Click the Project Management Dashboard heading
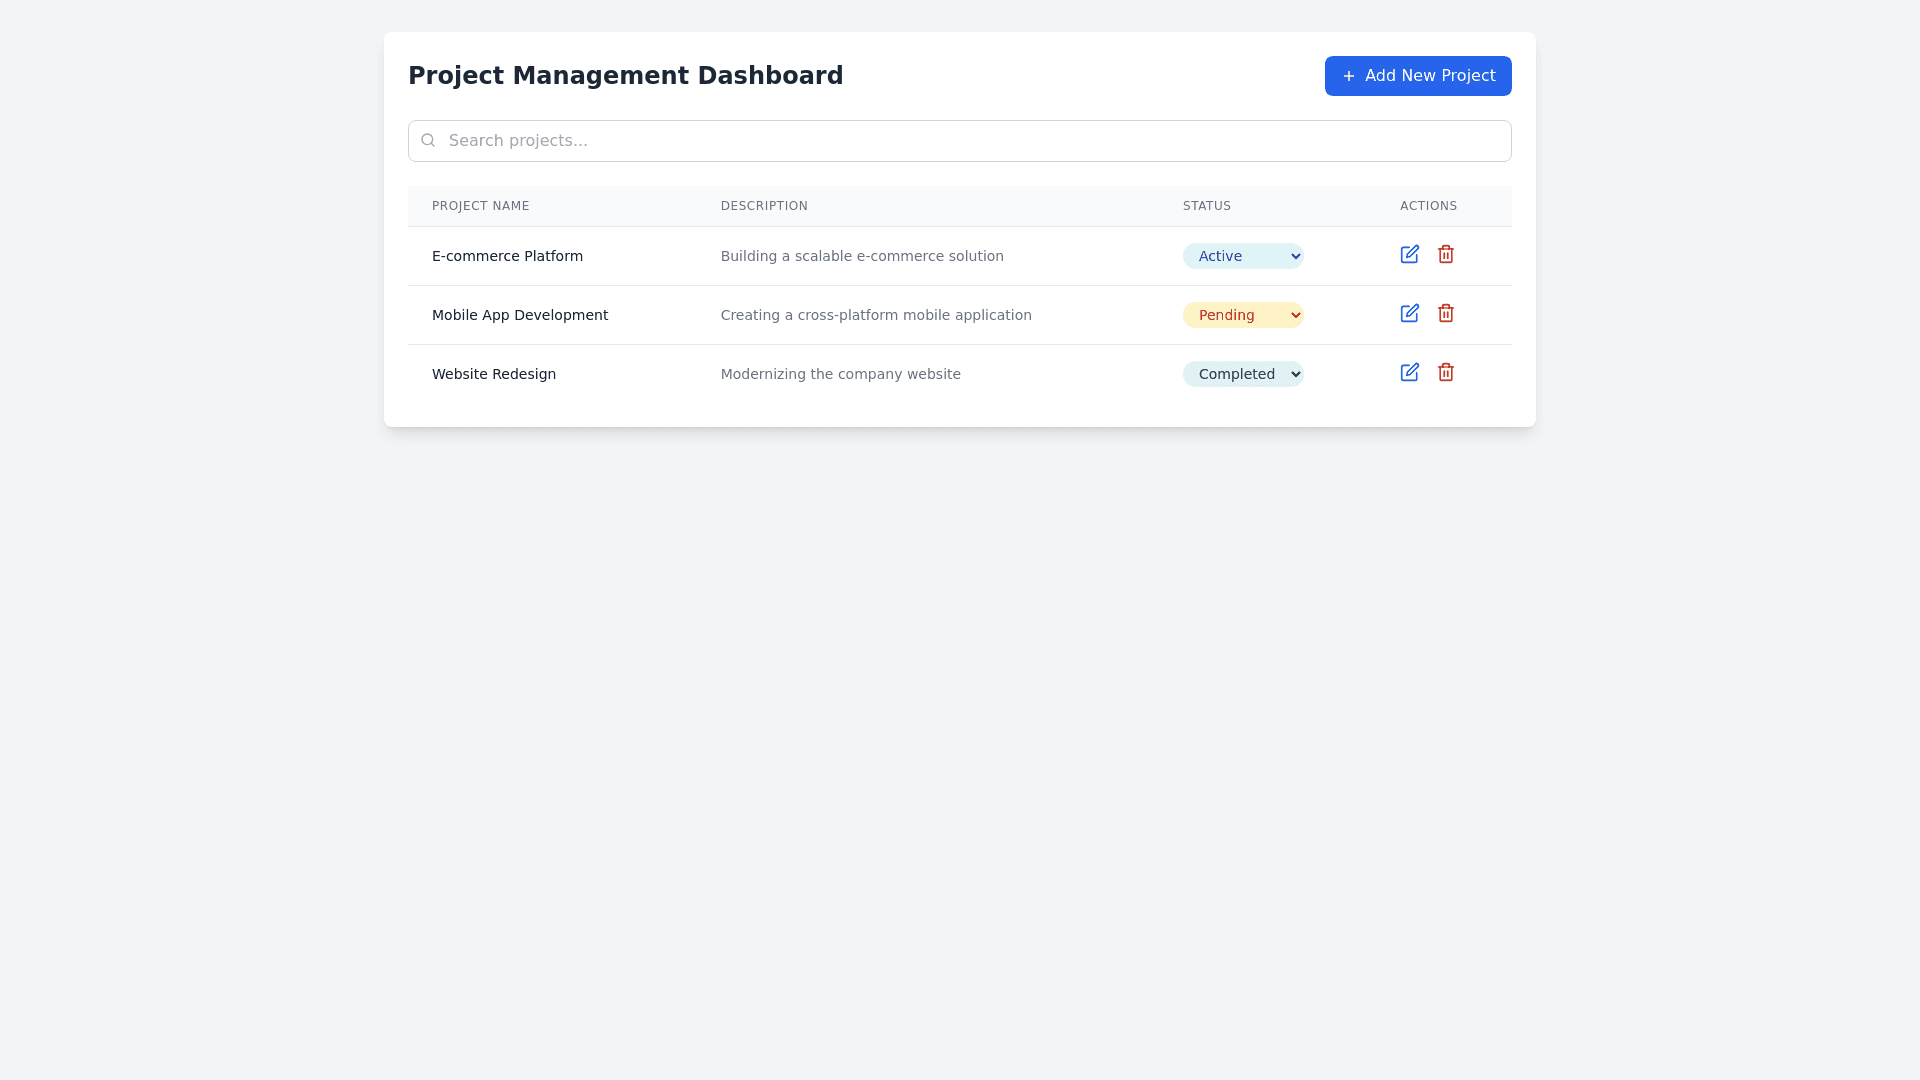 [625, 76]
